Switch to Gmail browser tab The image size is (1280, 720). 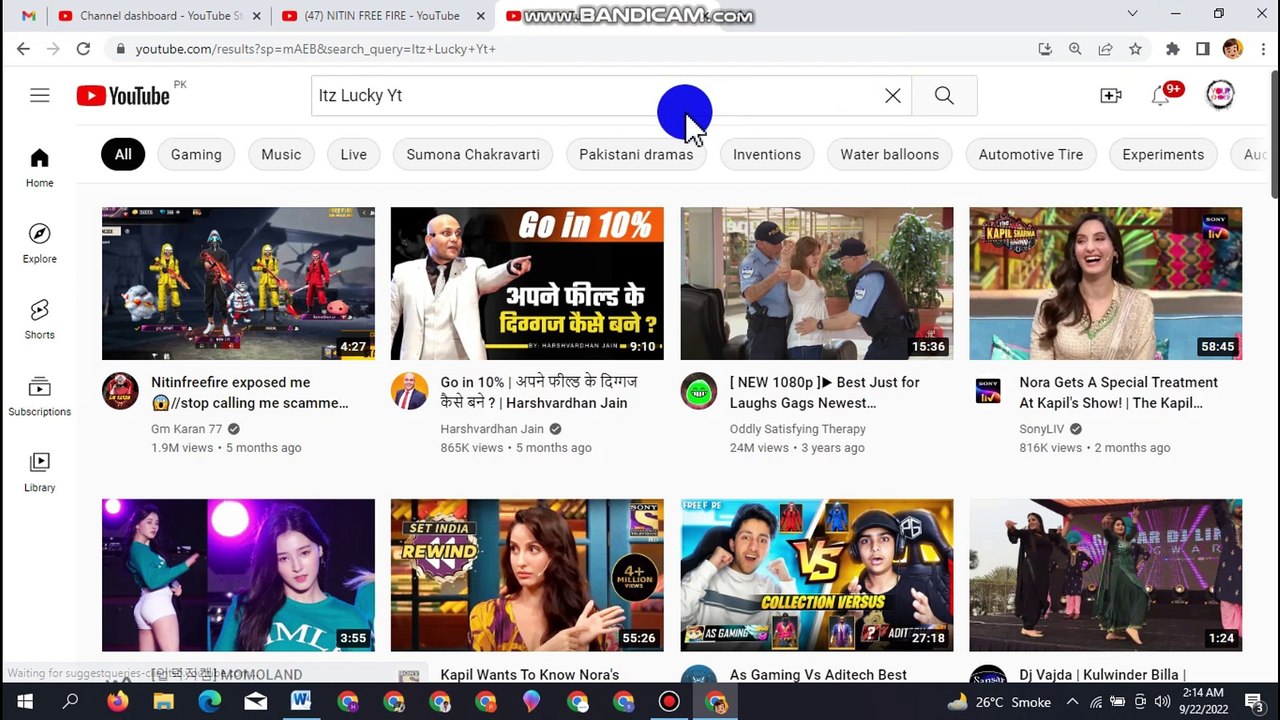click(x=28, y=15)
